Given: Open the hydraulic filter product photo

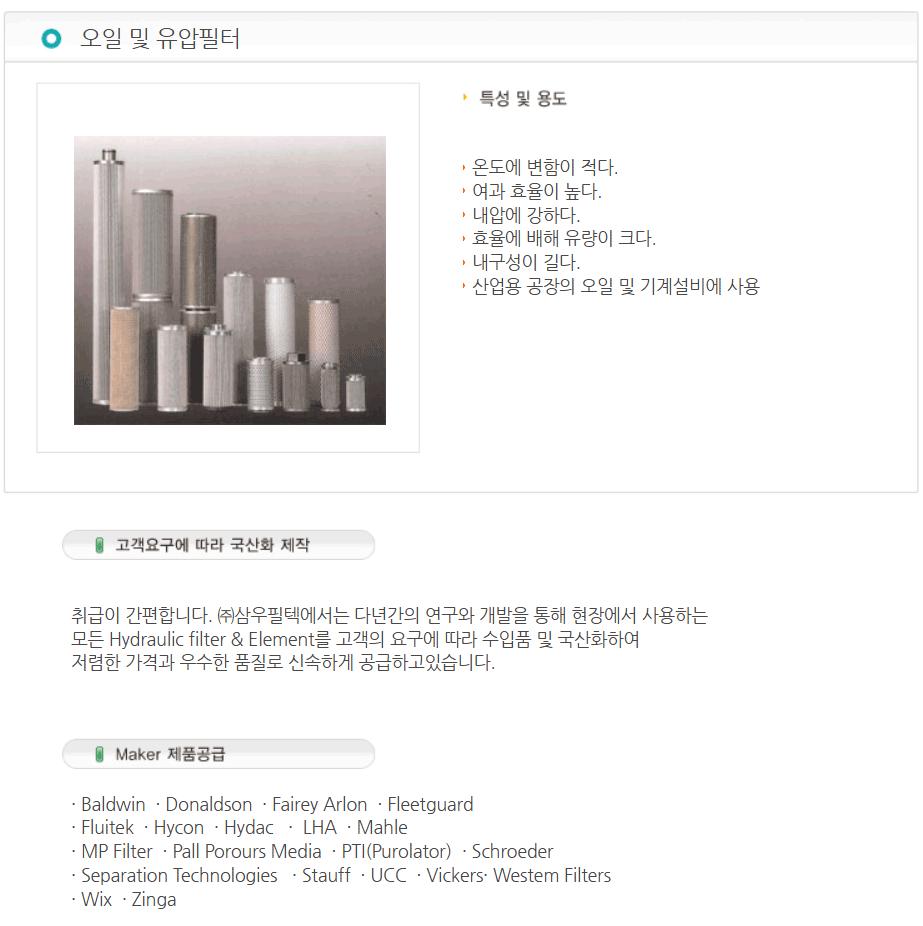Looking at the screenshot, I should [230, 281].
